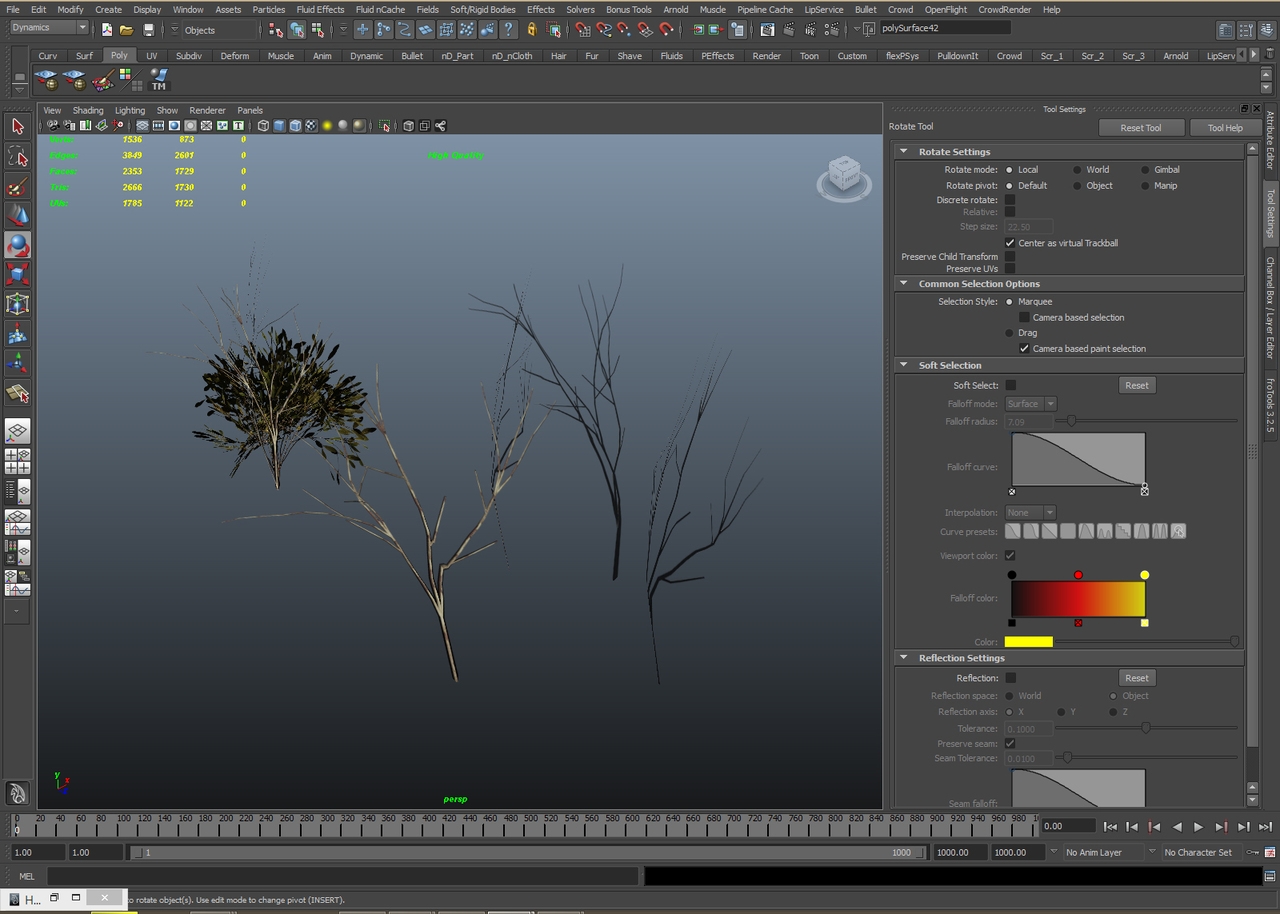Click Reset in Reflection Settings
Screen dimensions: 1280x914
(x=1136, y=678)
